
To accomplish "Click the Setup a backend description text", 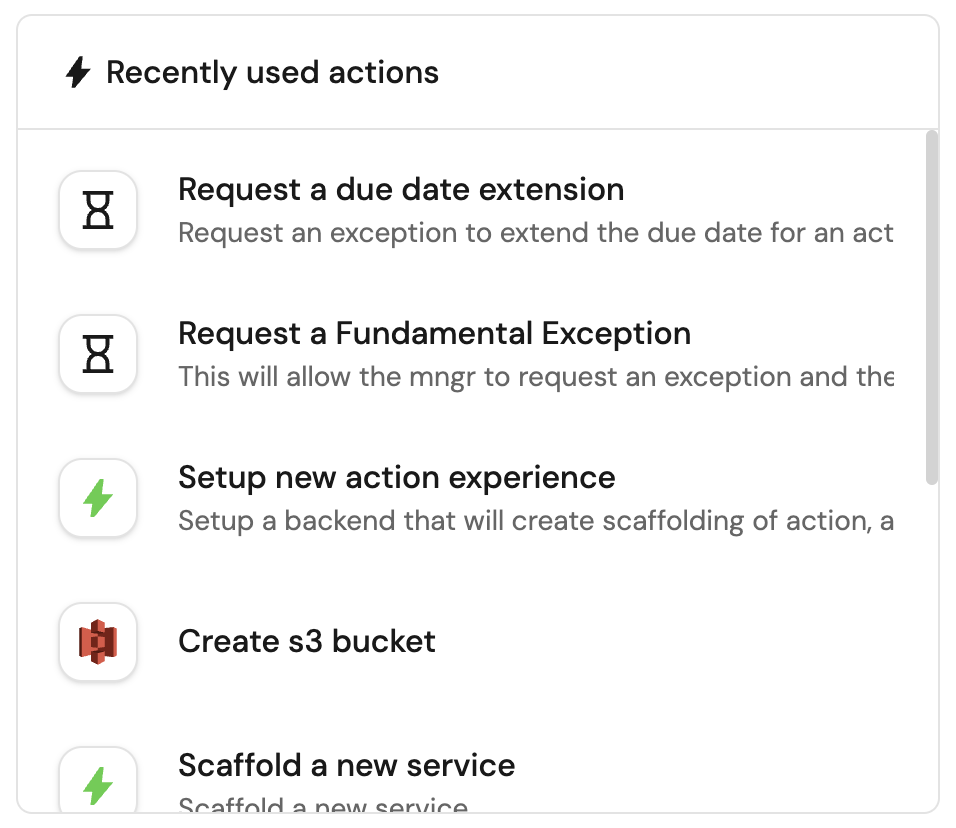I will click(x=535, y=522).
